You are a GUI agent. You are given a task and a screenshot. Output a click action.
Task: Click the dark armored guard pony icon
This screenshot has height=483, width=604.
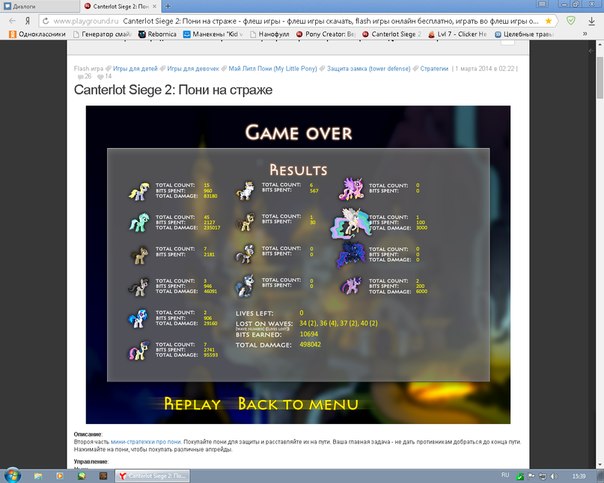(x=245, y=286)
